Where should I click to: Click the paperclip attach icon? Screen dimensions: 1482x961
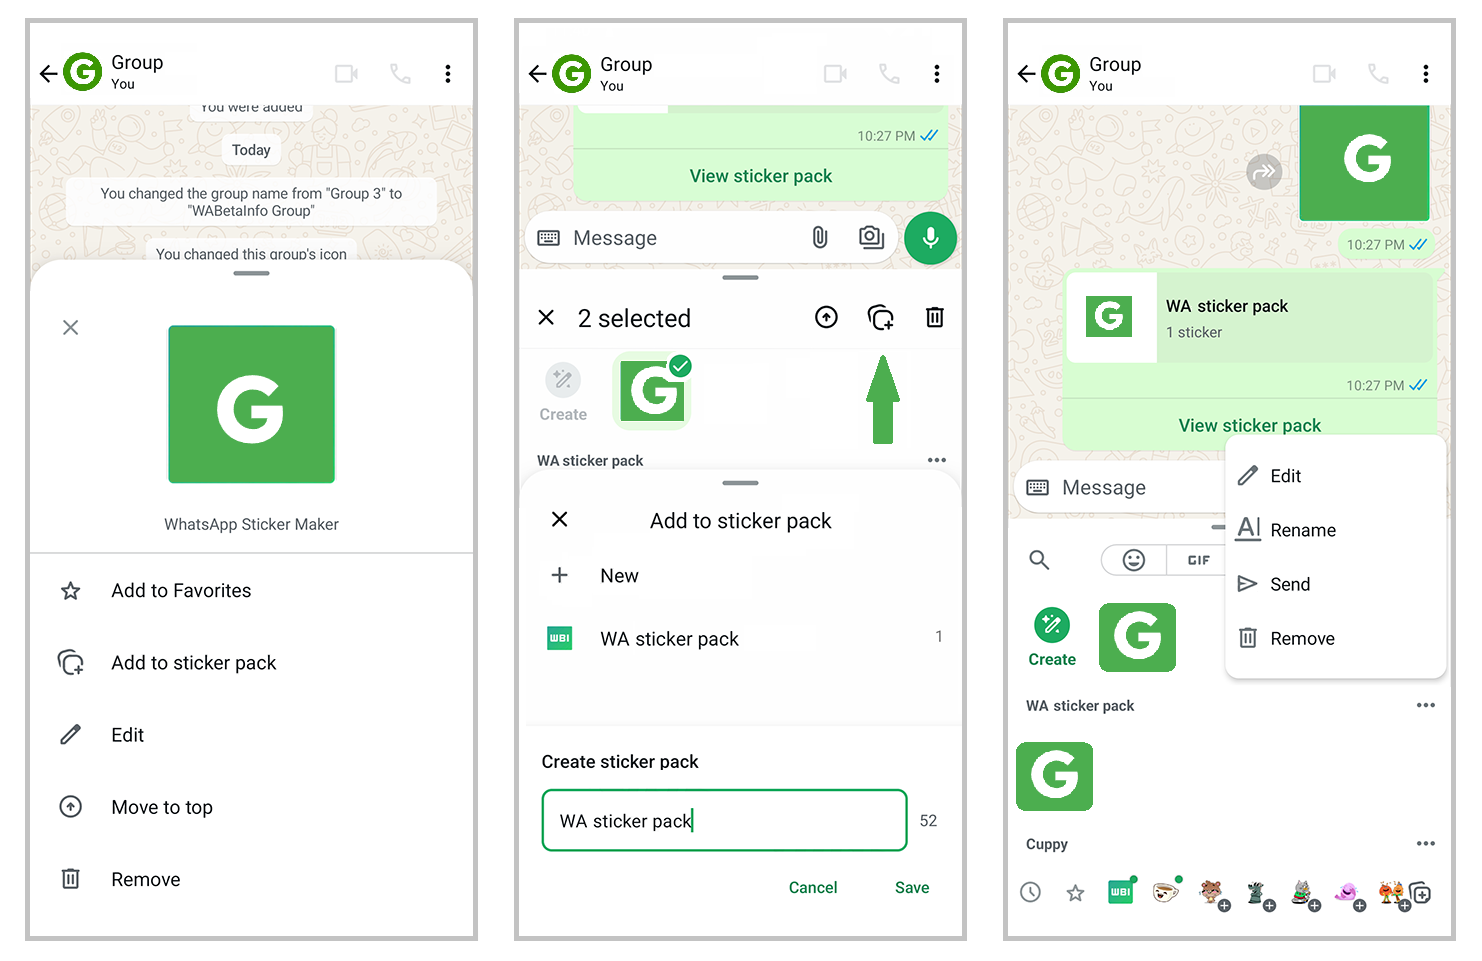click(x=819, y=238)
